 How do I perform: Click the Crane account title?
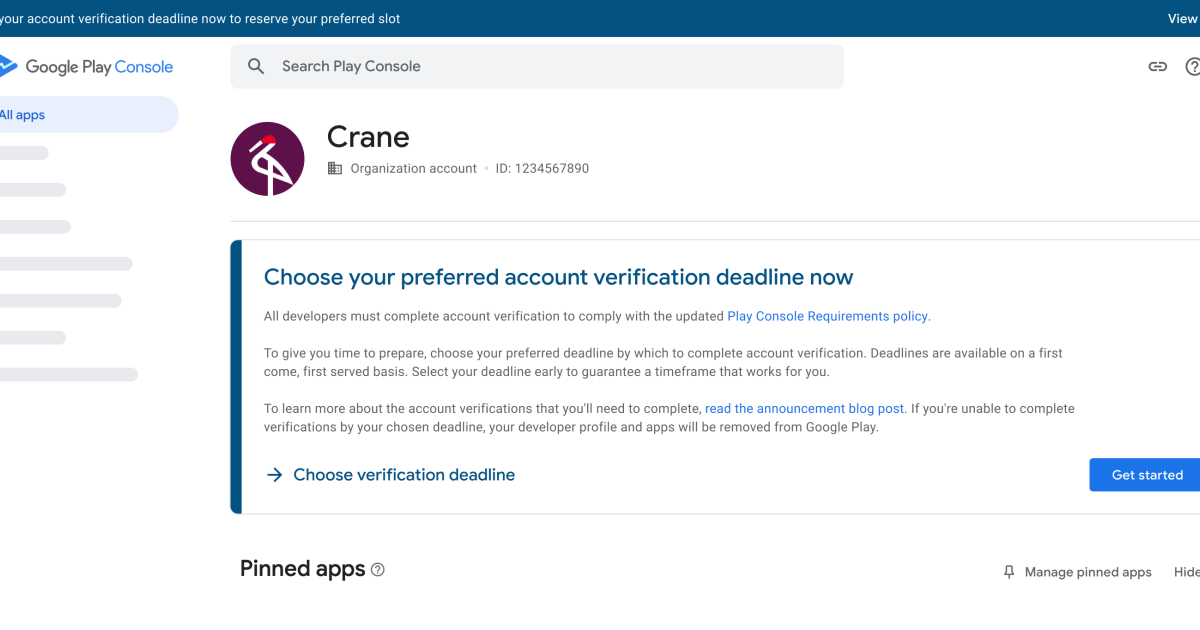click(368, 137)
